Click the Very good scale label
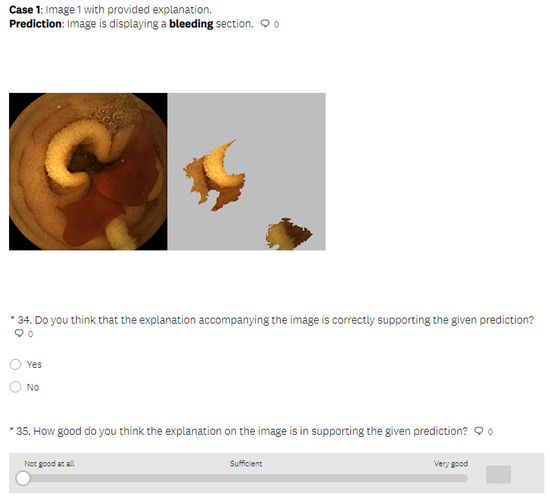 click(451, 464)
